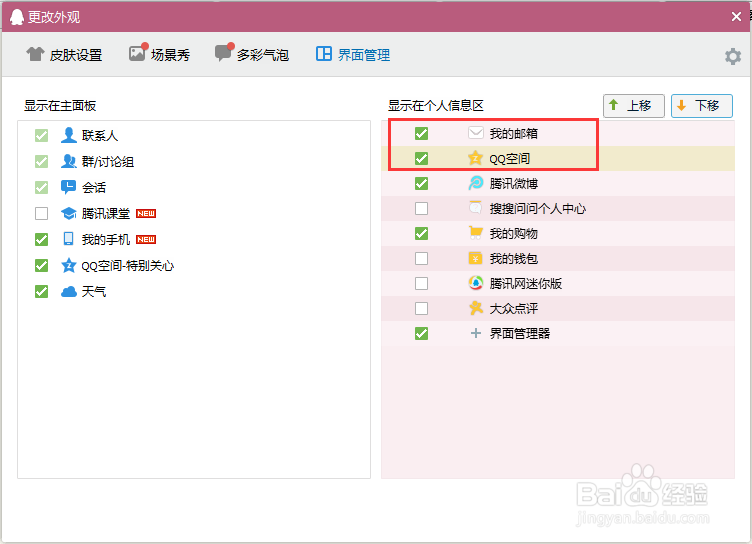
Task: Select the 界面管理 tab
Action: tap(353, 54)
